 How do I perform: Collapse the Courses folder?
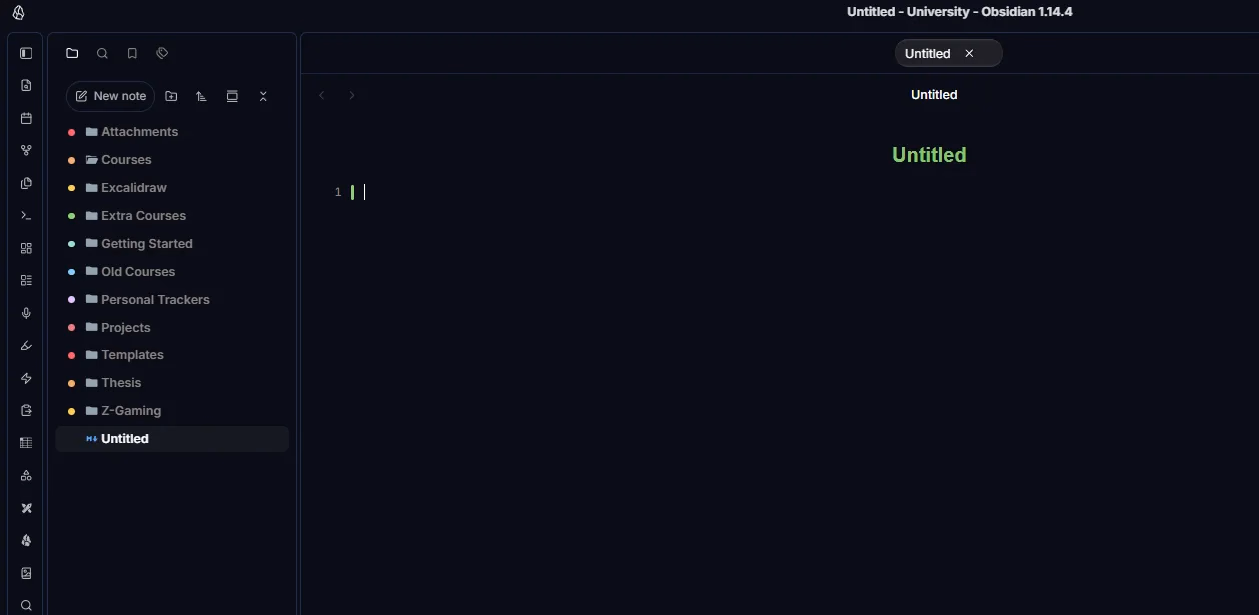coord(172,160)
